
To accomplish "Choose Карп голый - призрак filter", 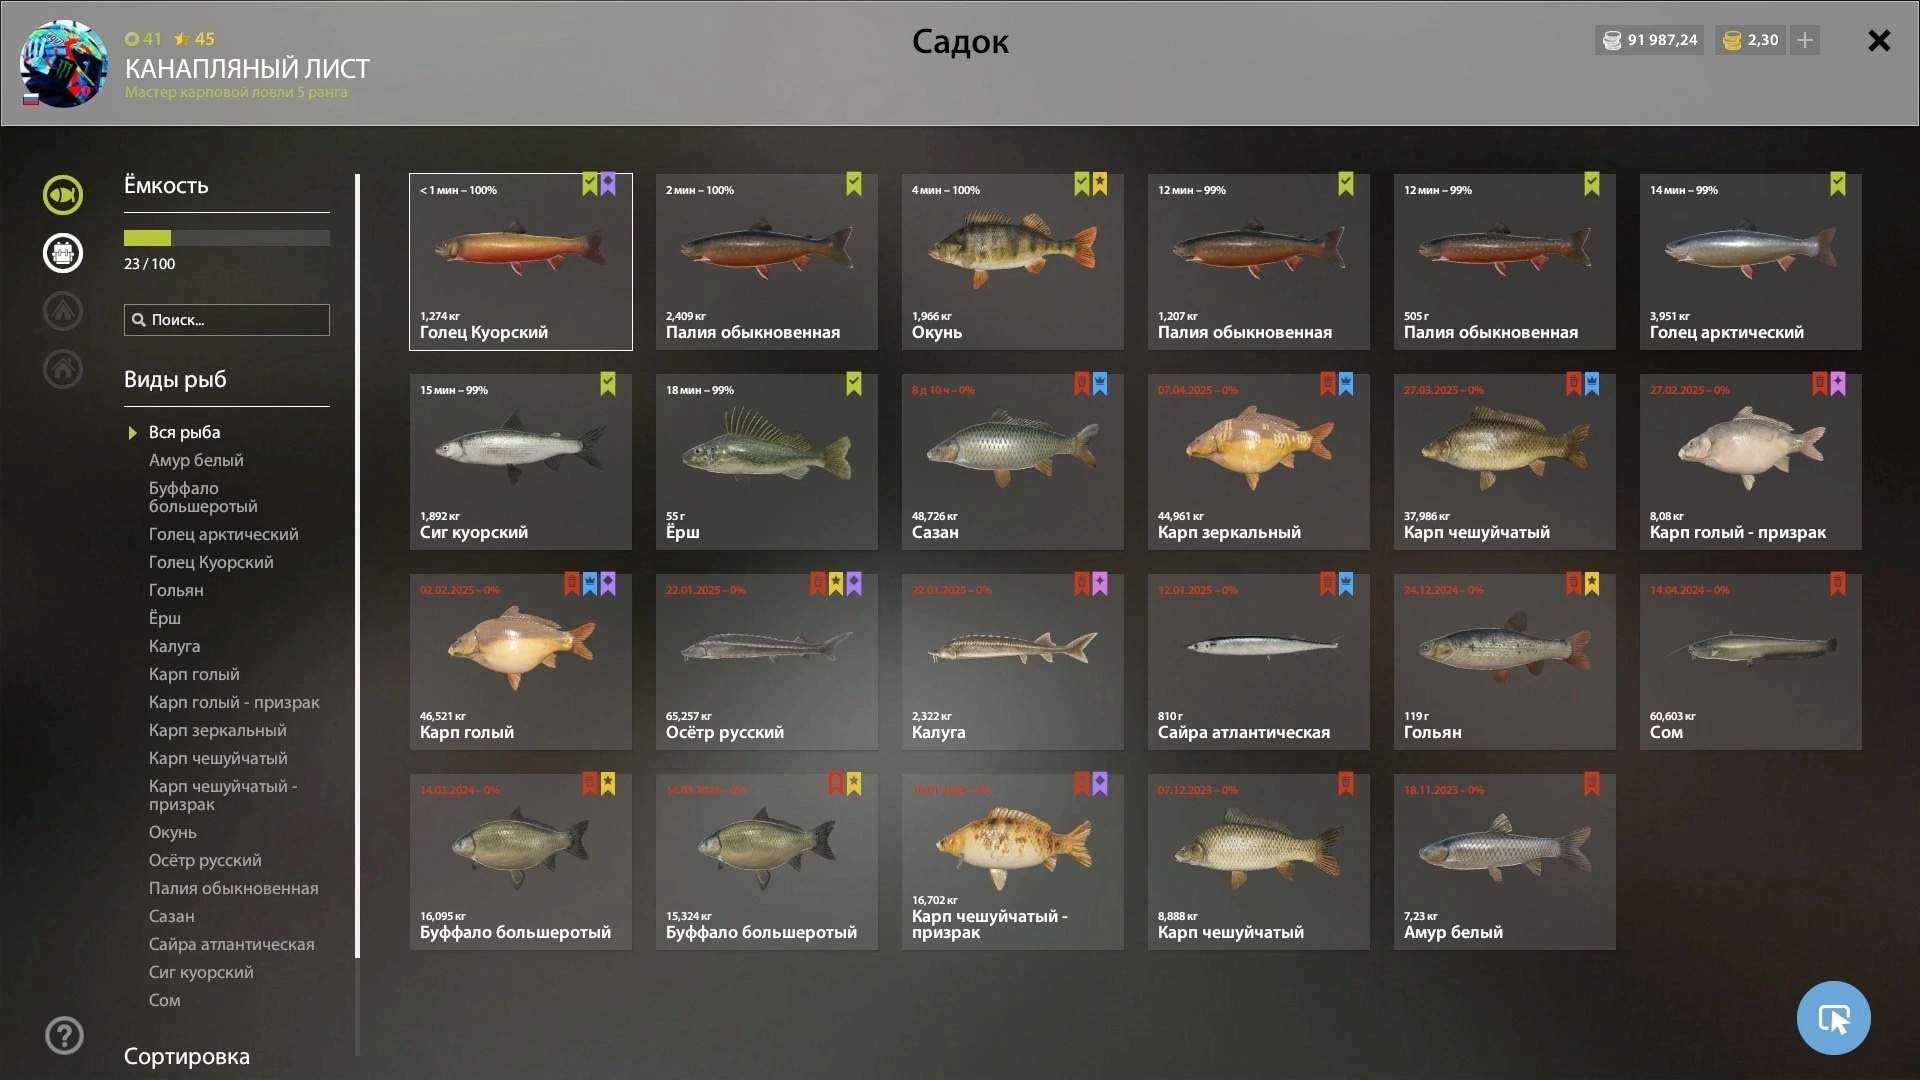I will (x=234, y=702).
